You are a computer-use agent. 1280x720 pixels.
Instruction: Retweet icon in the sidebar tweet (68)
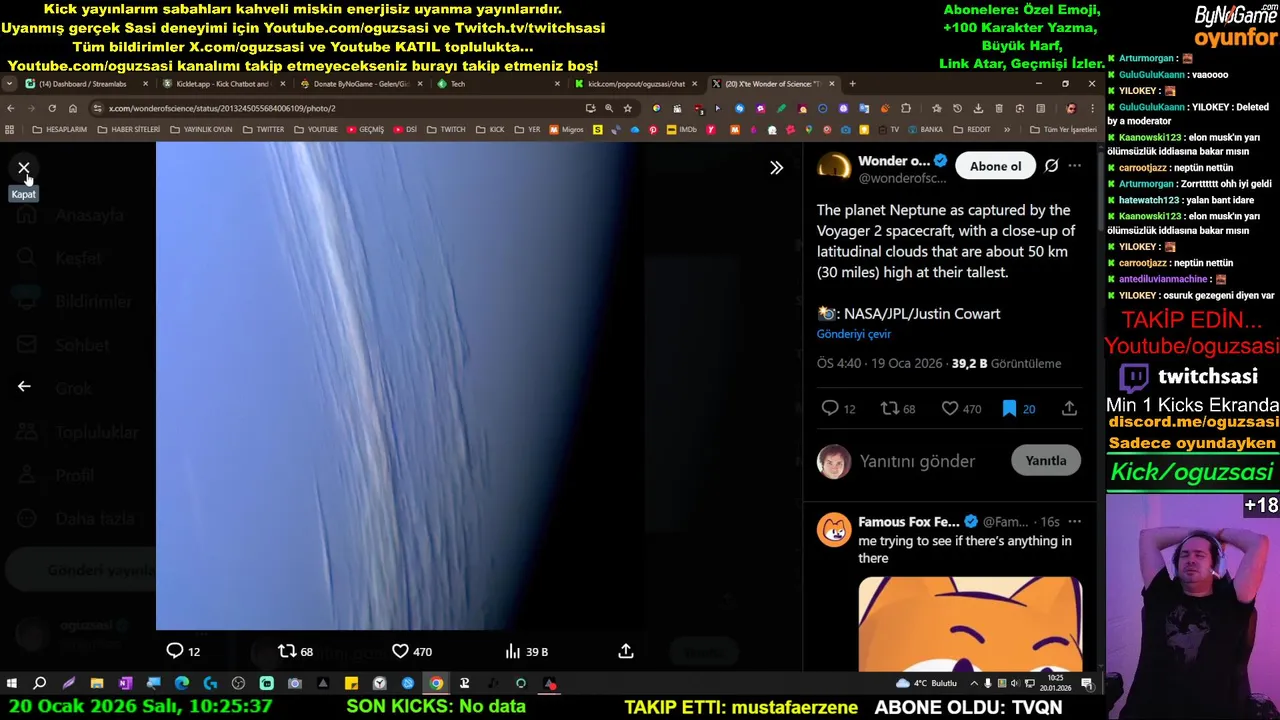coord(897,408)
